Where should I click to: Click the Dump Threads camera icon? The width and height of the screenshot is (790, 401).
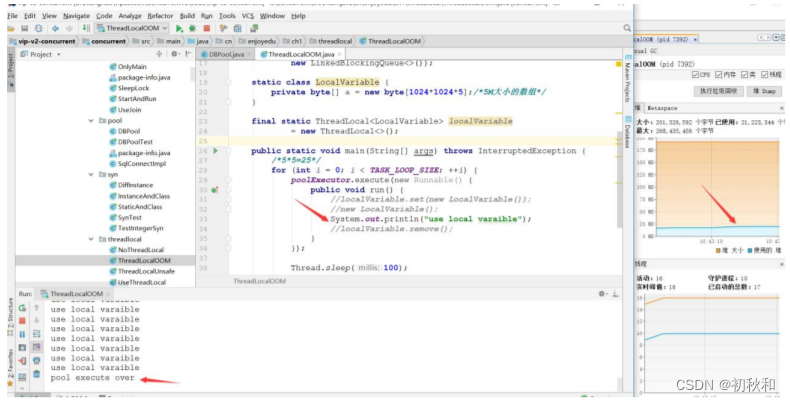coord(22,348)
